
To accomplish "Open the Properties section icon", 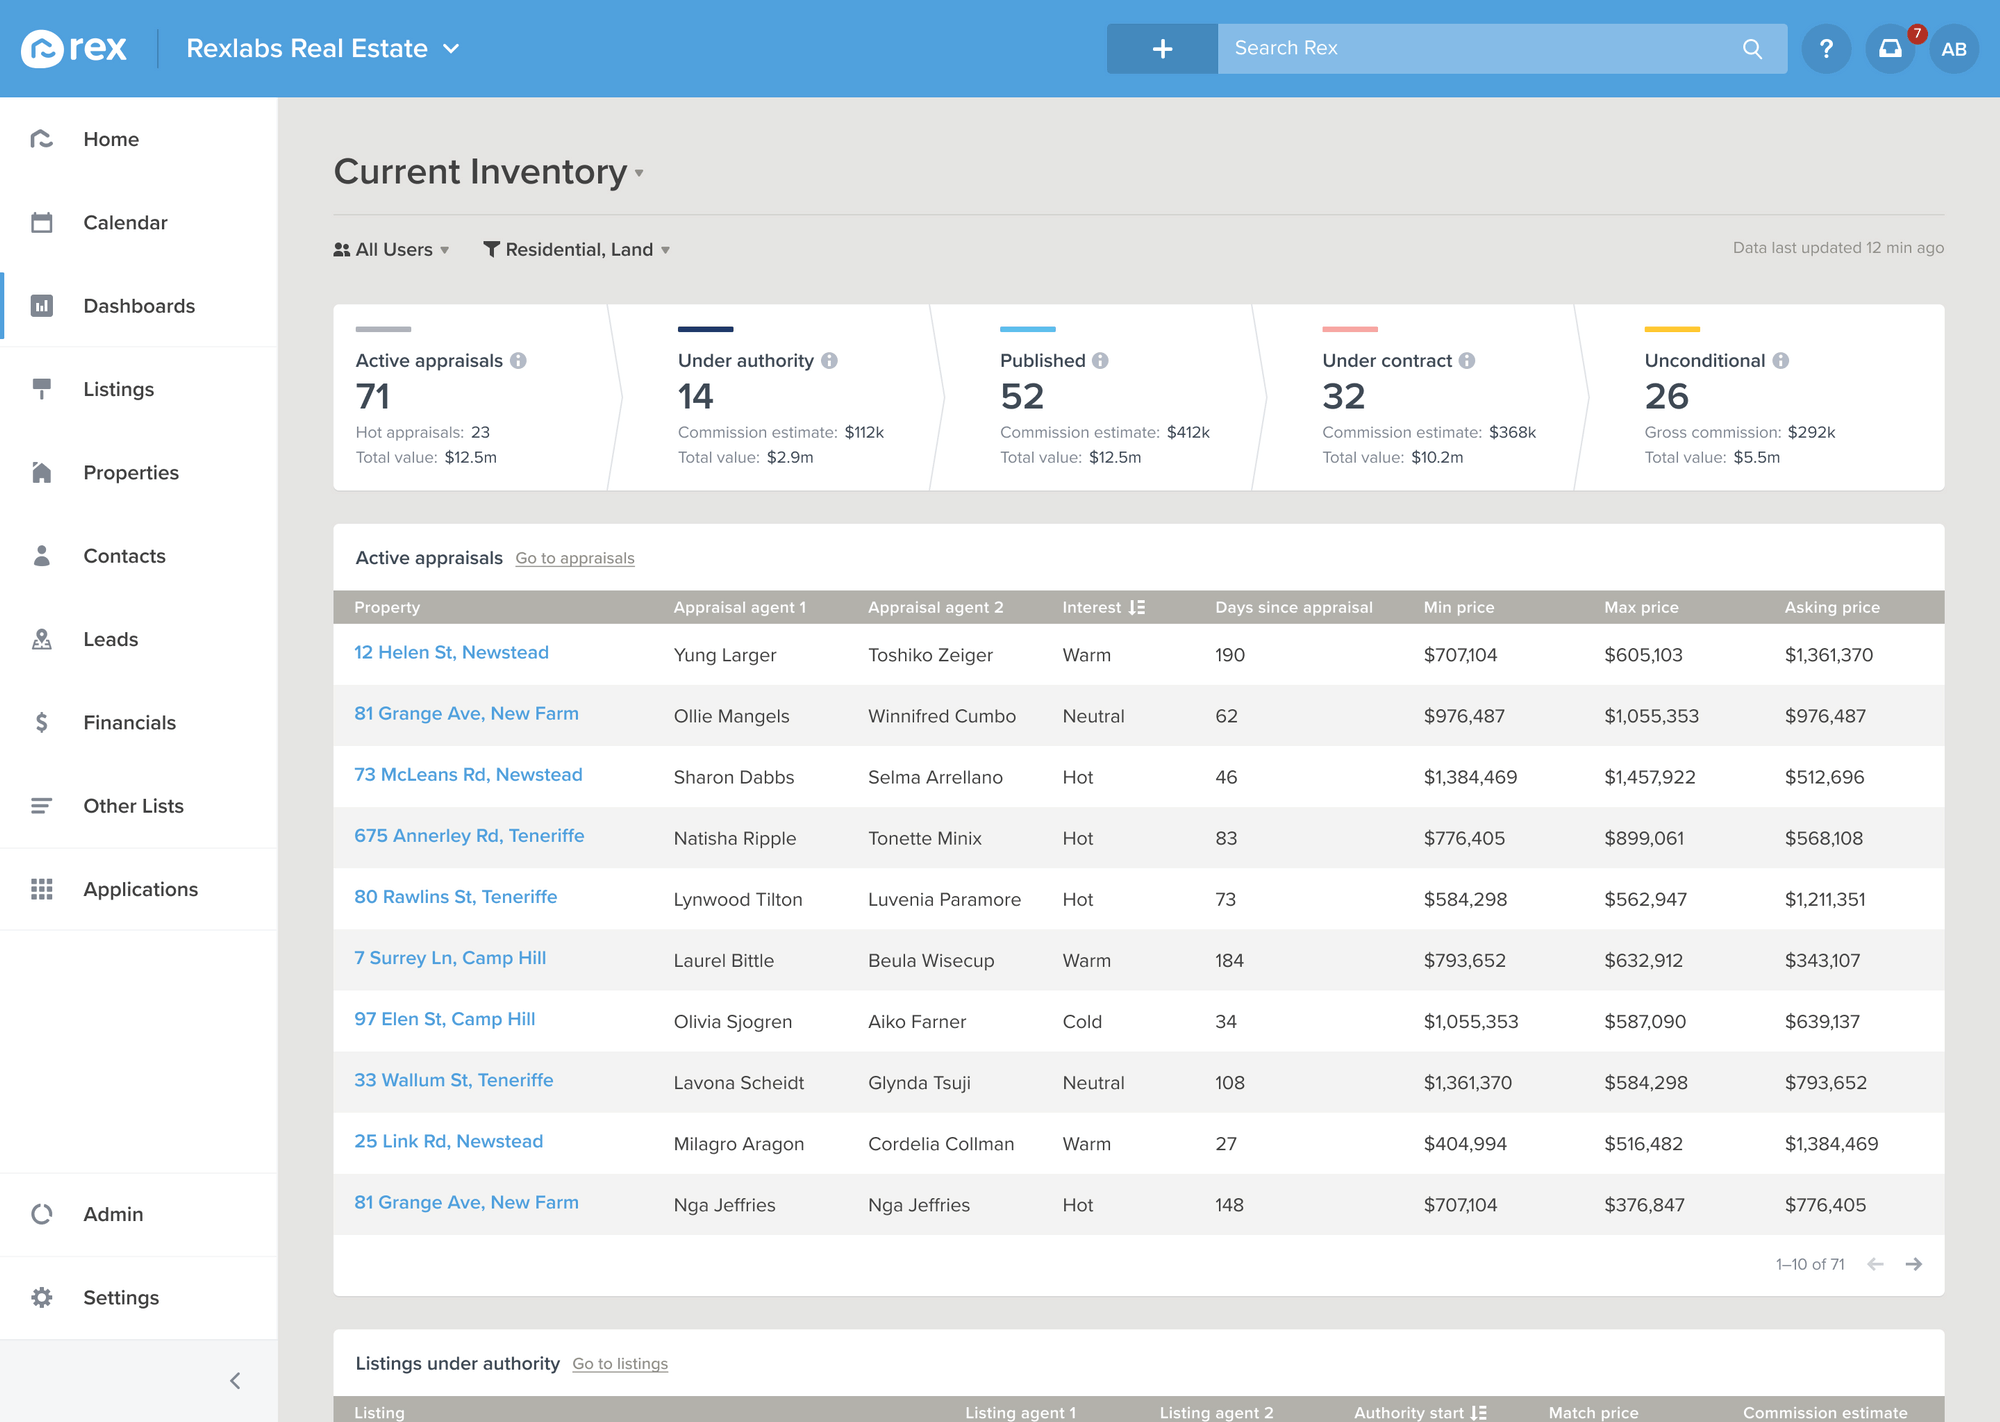I will point(41,472).
